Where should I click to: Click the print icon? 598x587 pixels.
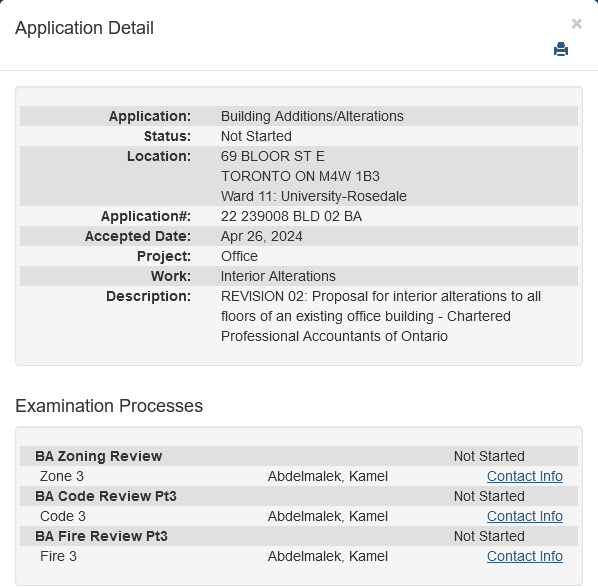point(561,50)
